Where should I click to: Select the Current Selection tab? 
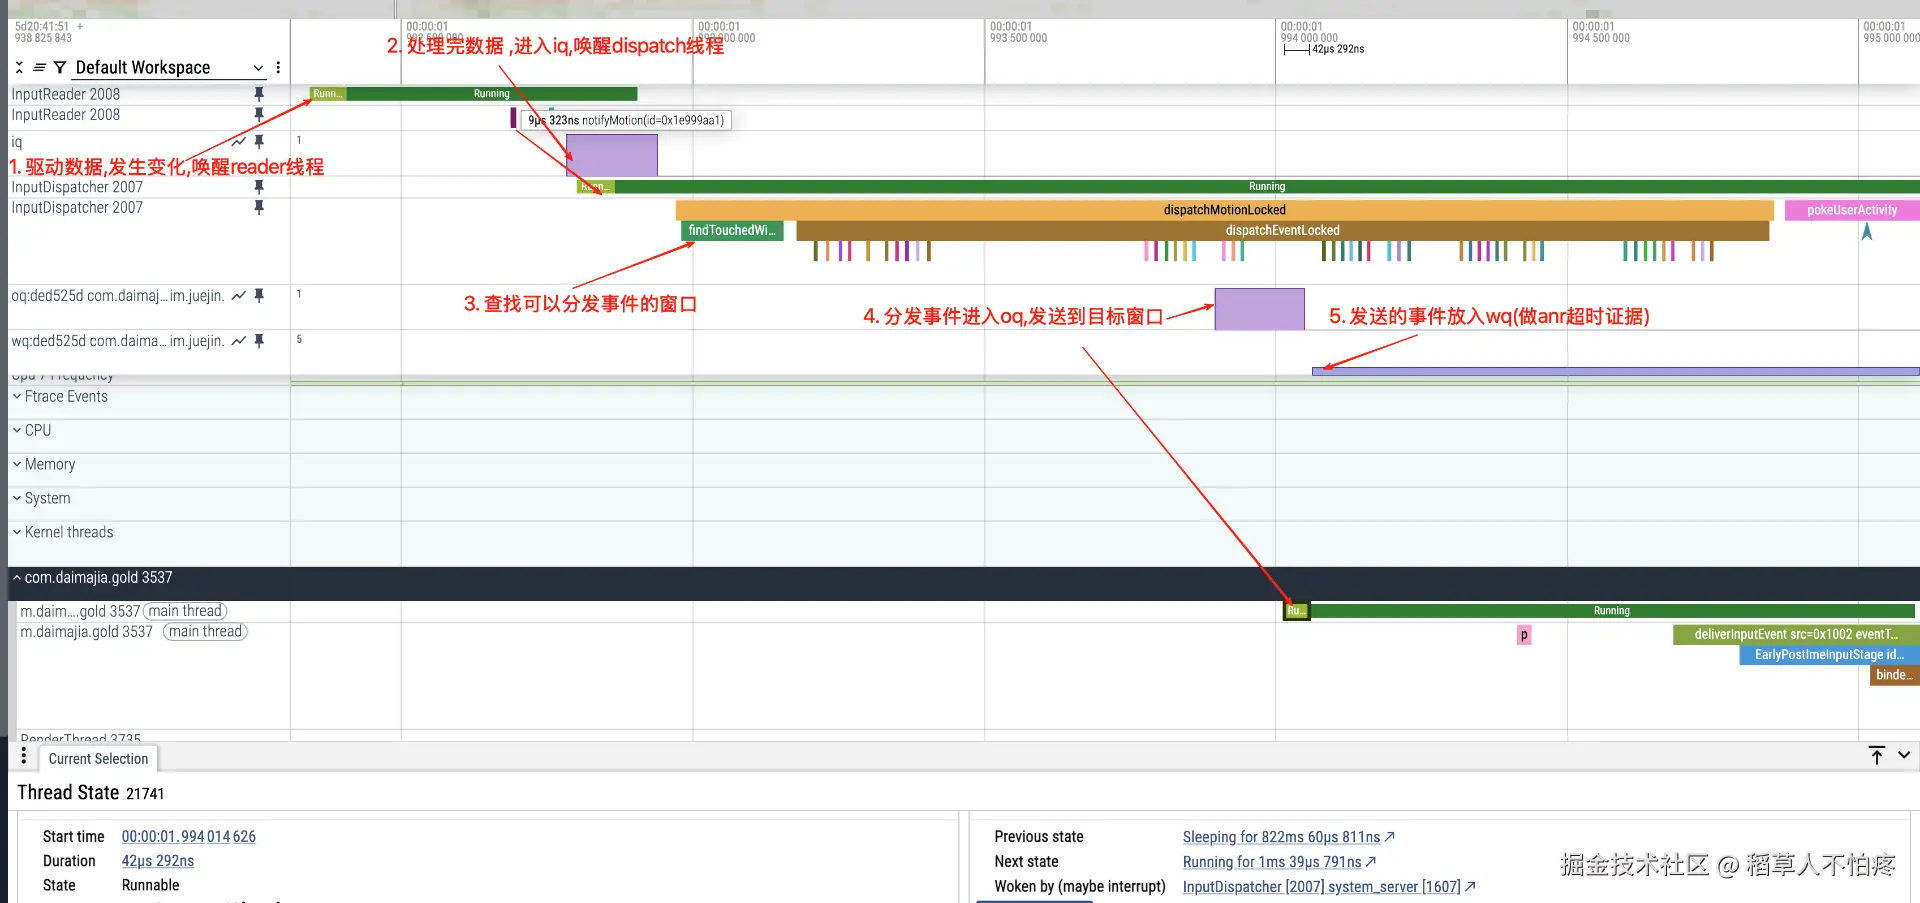coord(98,759)
